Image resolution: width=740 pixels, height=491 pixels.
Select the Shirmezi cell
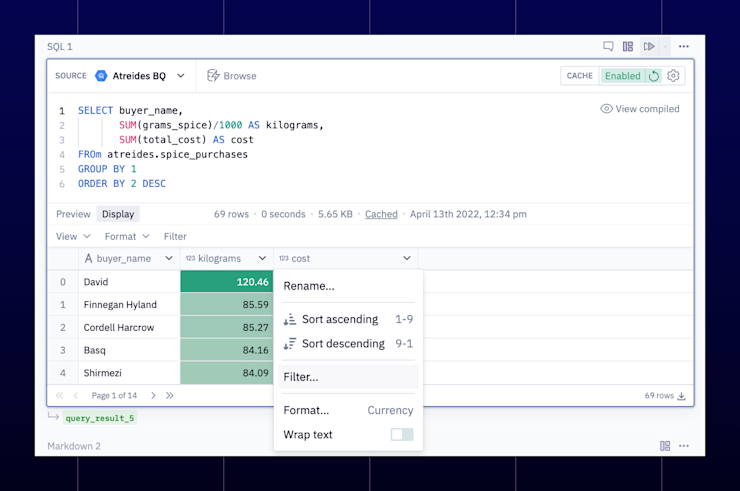[129, 373]
